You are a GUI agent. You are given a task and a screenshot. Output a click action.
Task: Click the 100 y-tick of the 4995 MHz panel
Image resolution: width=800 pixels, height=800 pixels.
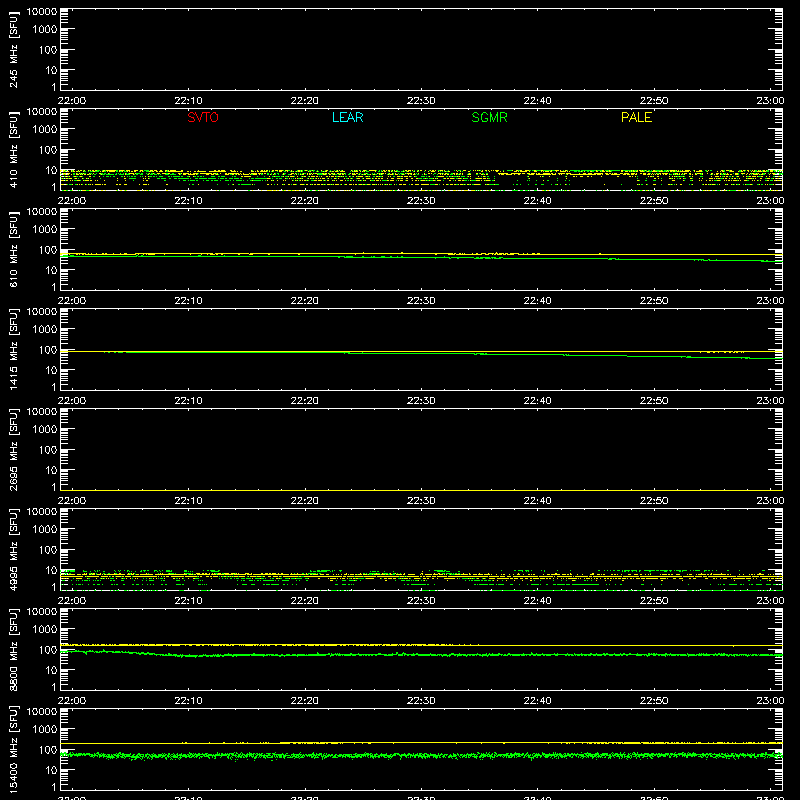click(x=48, y=550)
